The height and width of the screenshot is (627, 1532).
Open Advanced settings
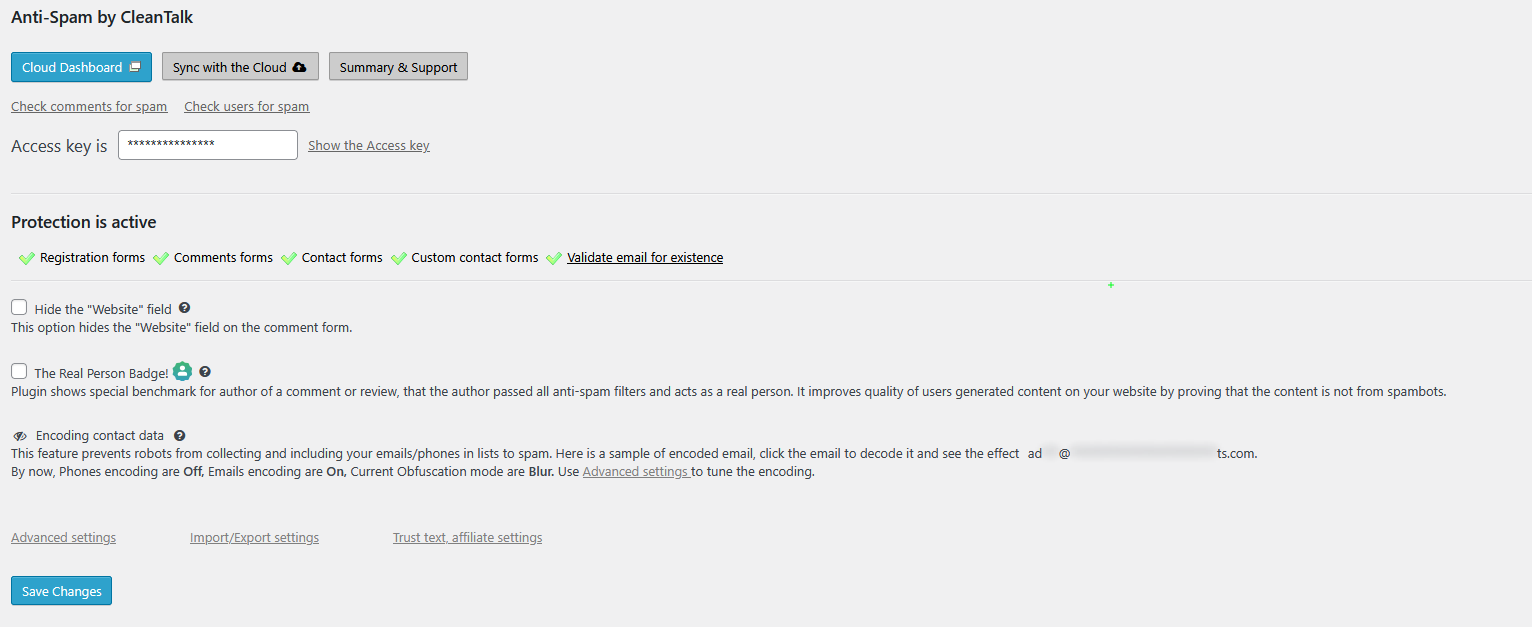63,537
